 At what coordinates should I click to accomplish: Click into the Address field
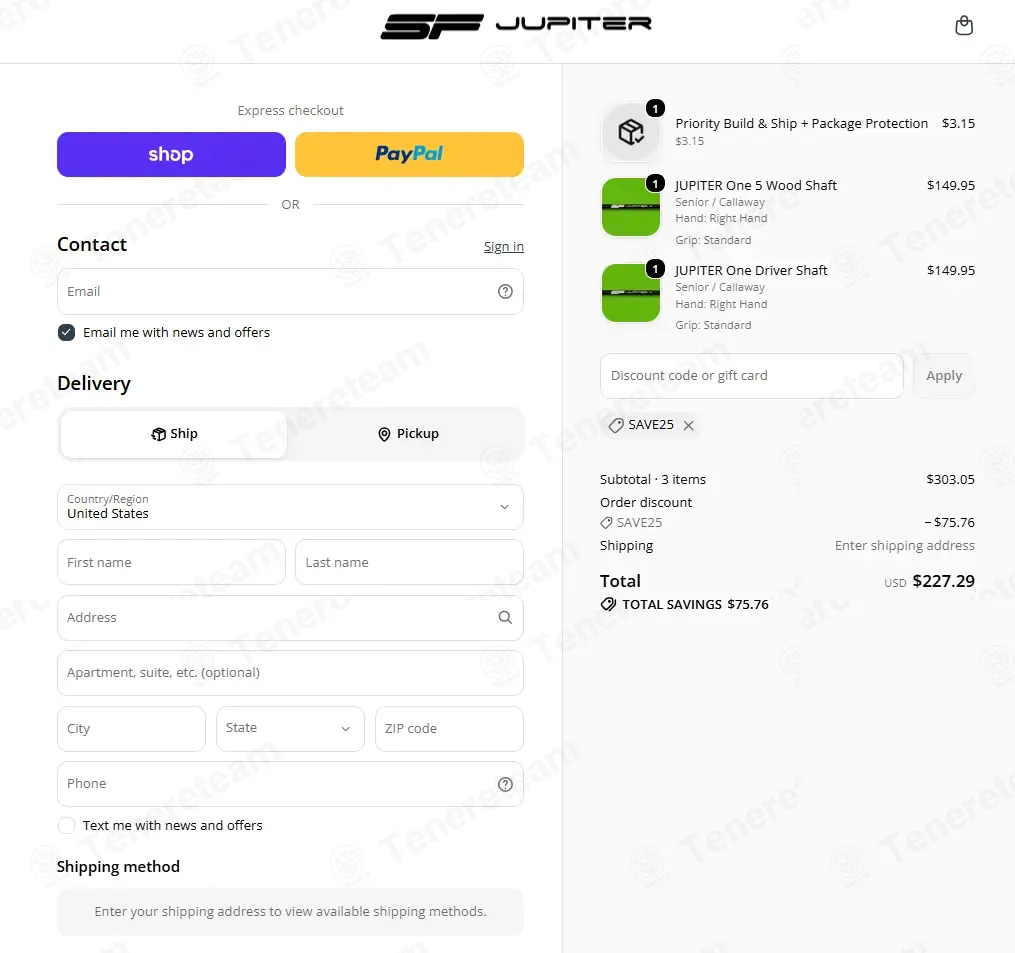pyautogui.click(x=290, y=618)
